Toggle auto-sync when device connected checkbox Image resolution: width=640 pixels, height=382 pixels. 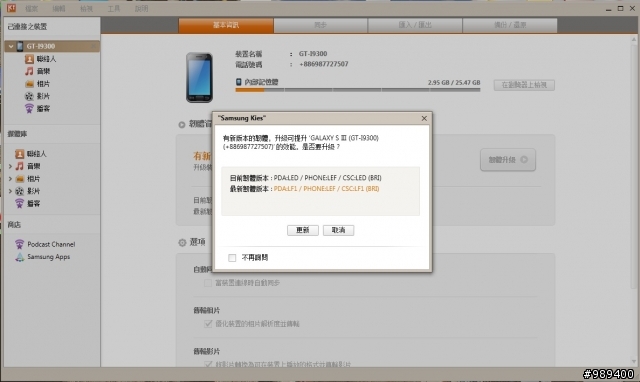(x=208, y=283)
